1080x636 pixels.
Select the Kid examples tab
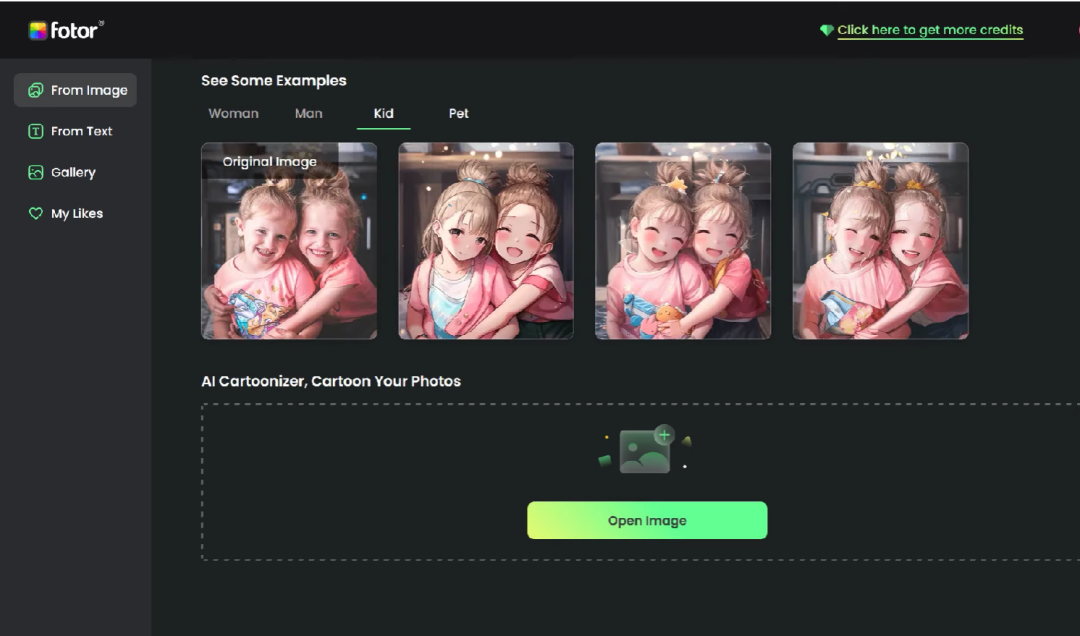coord(383,113)
